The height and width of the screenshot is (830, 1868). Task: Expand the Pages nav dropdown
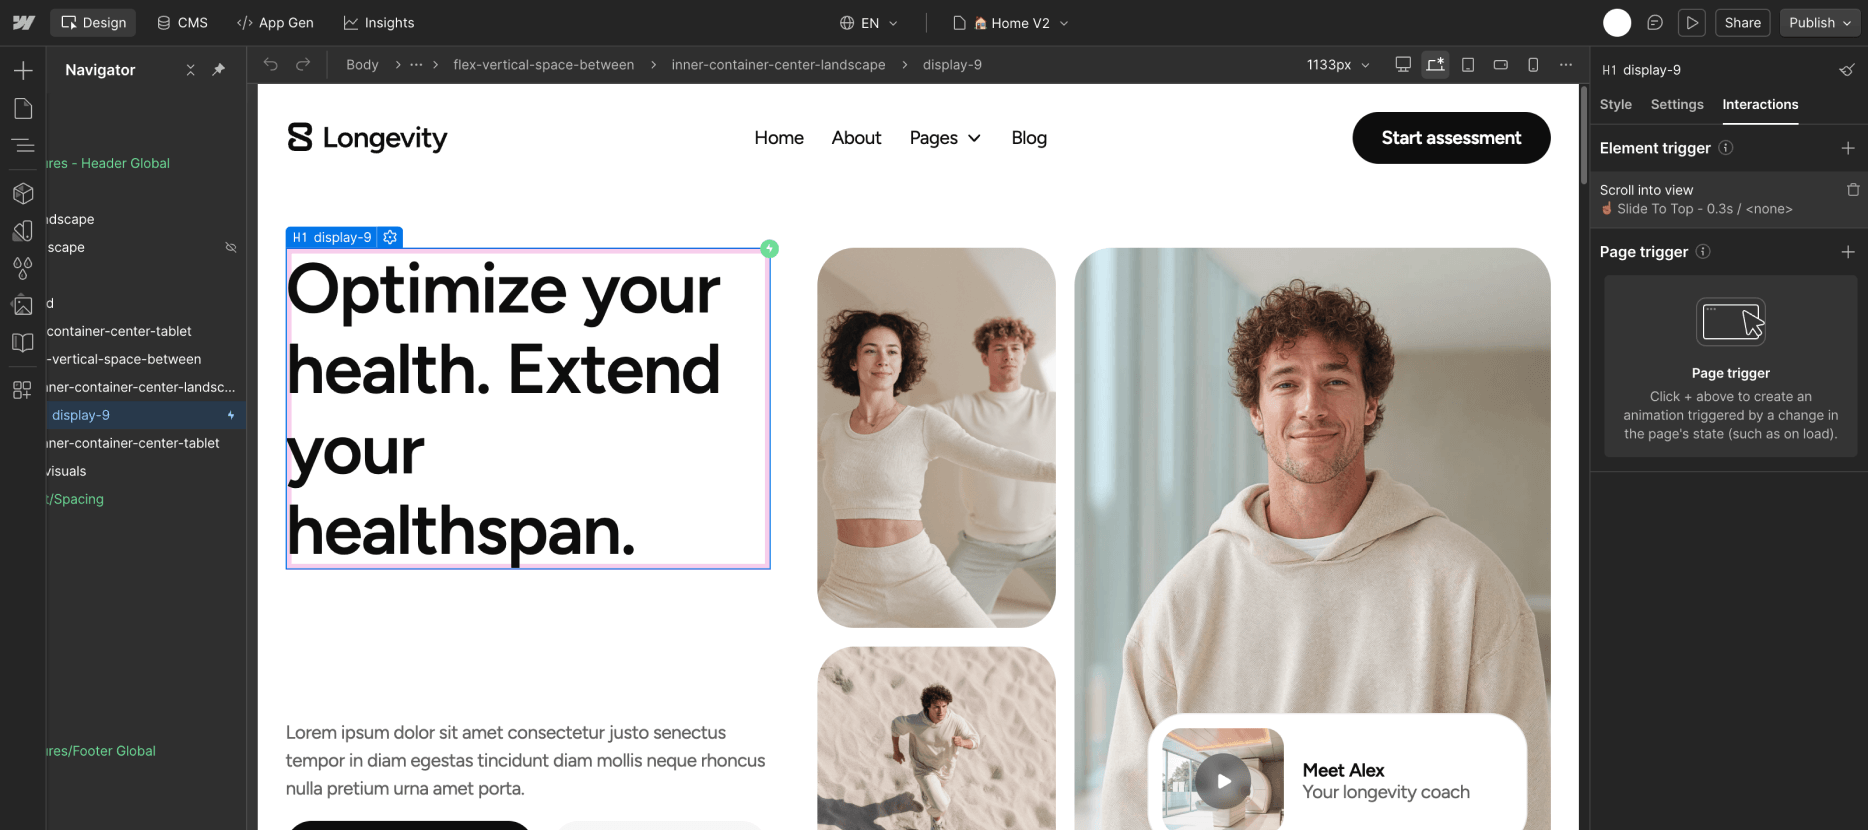(945, 138)
